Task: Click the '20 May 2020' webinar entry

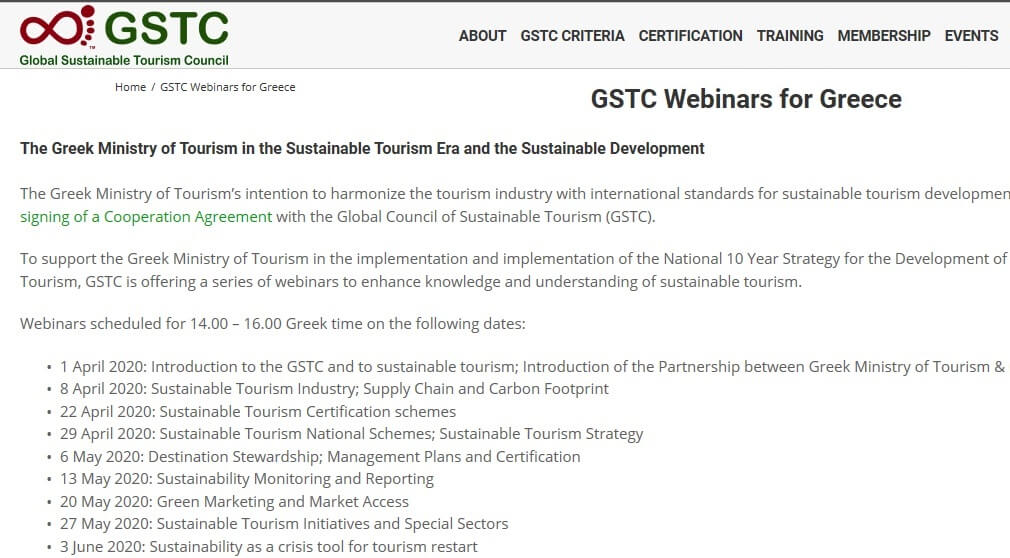Action: point(234,502)
